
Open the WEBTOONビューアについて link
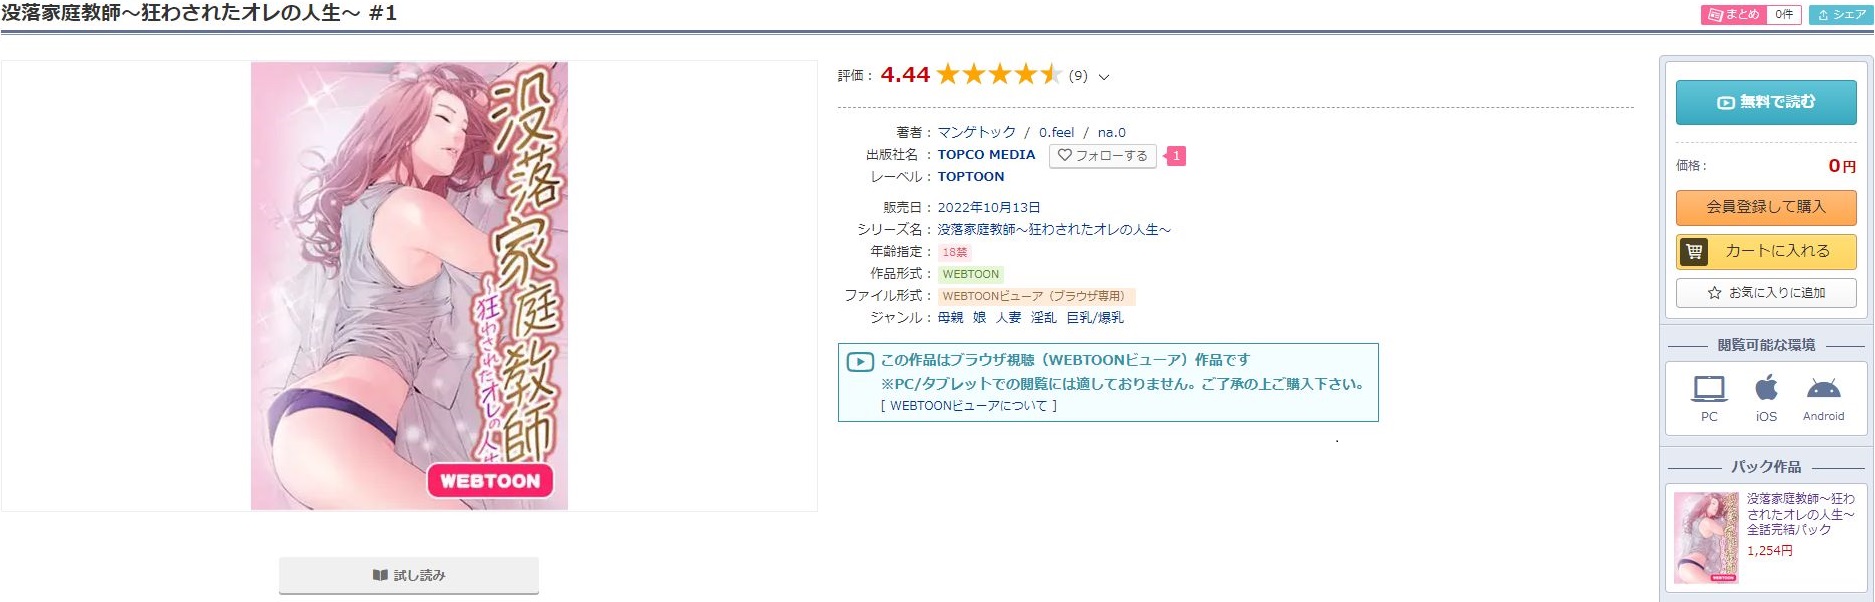click(x=968, y=406)
